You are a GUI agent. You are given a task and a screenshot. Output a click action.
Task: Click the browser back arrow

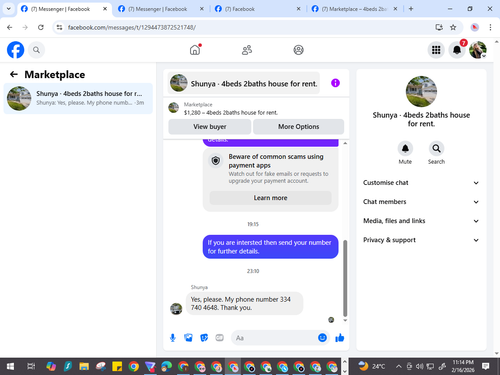10,27
